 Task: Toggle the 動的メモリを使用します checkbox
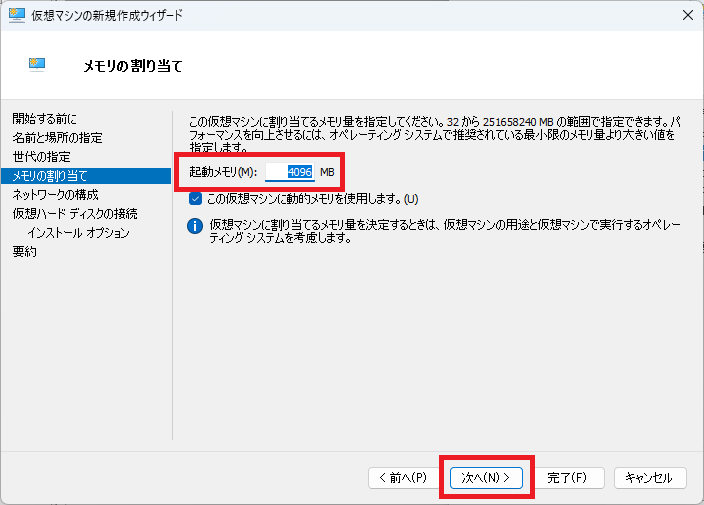(x=195, y=198)
